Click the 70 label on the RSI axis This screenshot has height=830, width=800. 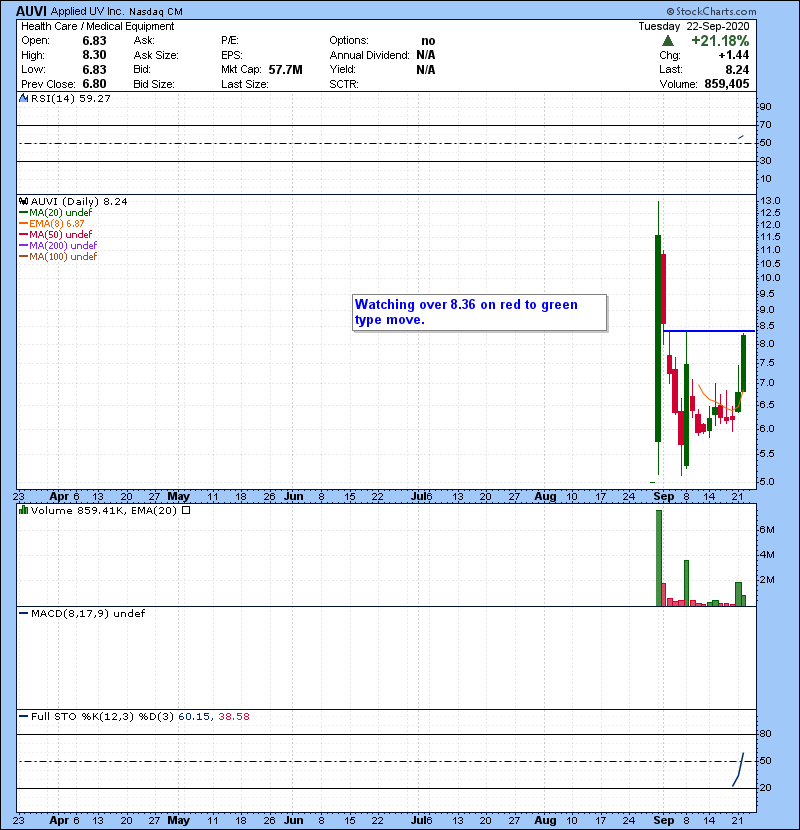coord(766,125)
